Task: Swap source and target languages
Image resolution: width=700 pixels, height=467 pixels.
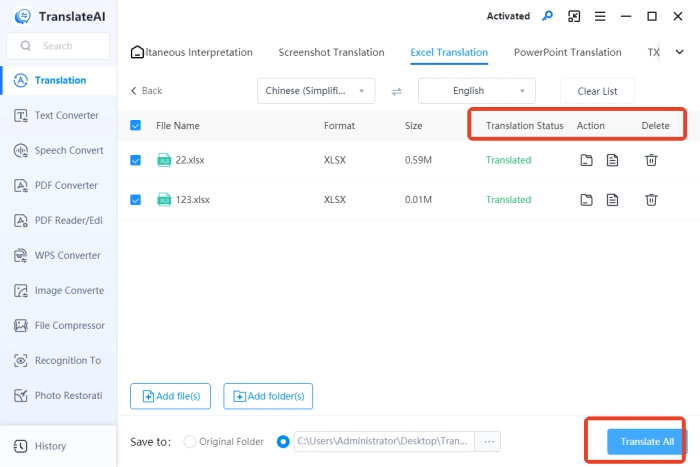Action: coord(396,91)
